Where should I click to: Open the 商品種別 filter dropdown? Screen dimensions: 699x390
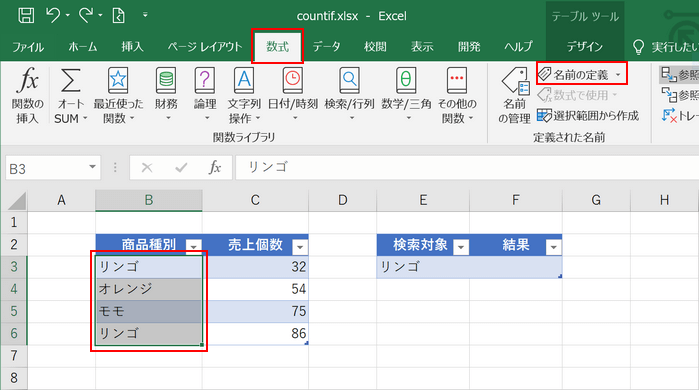click(193, 246)
